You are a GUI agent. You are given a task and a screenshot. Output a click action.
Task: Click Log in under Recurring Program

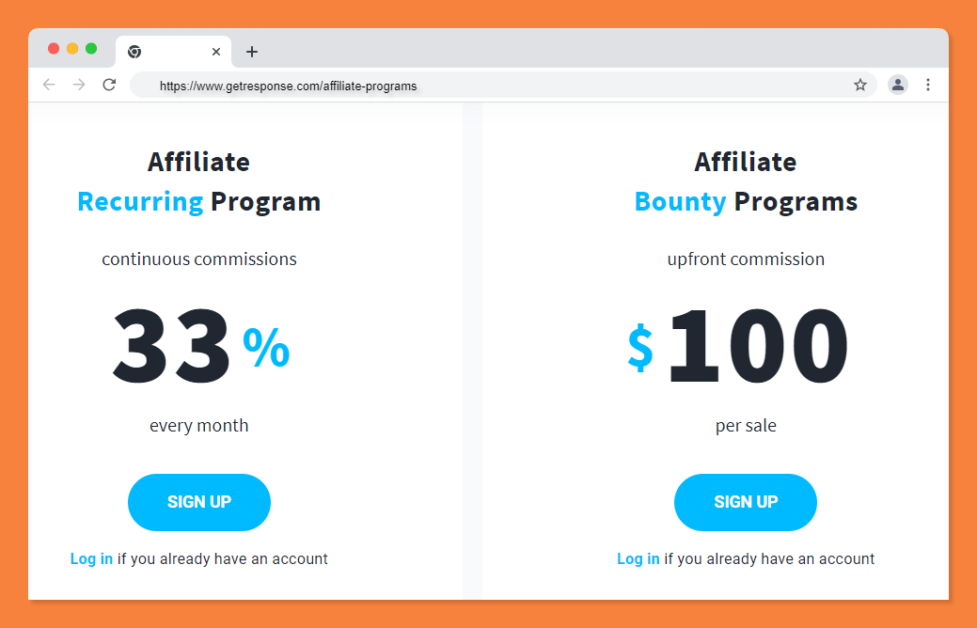(x=92, y=559)
